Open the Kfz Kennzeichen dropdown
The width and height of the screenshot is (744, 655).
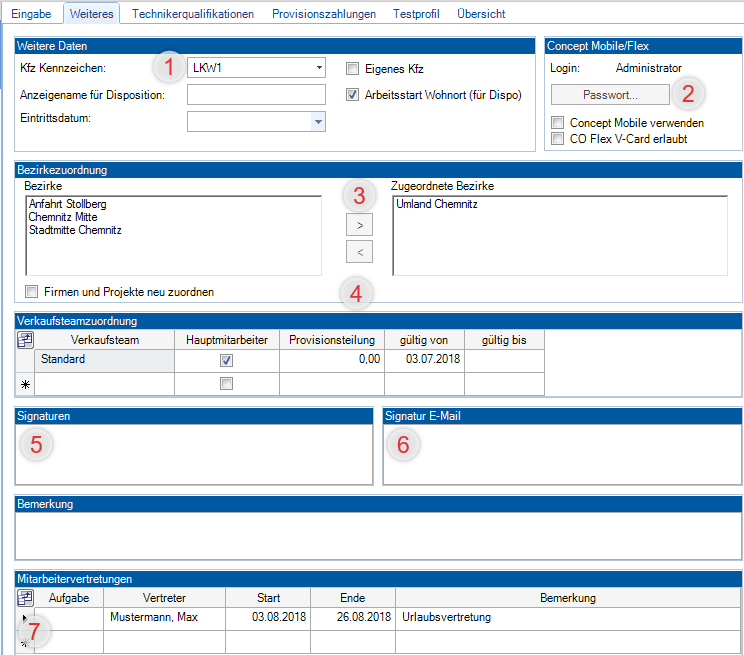pos(318,68)
